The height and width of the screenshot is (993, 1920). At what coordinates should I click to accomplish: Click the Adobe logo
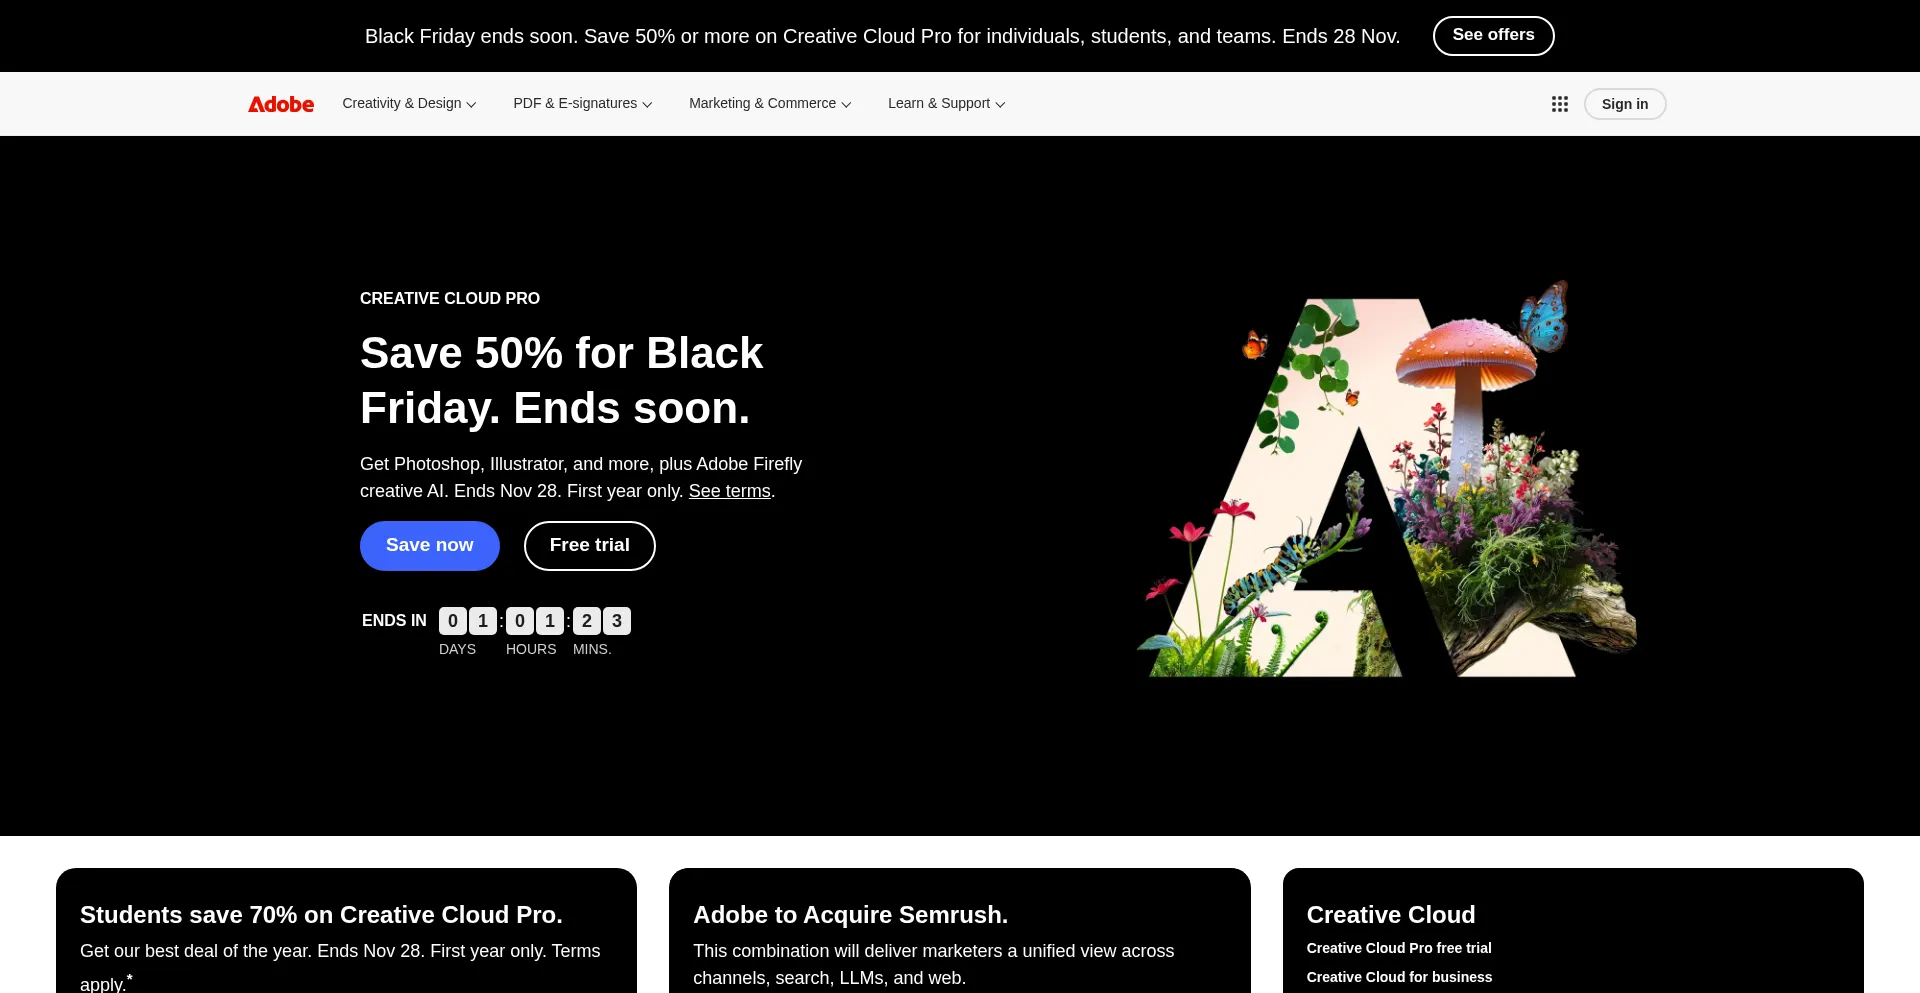point(281,104)
